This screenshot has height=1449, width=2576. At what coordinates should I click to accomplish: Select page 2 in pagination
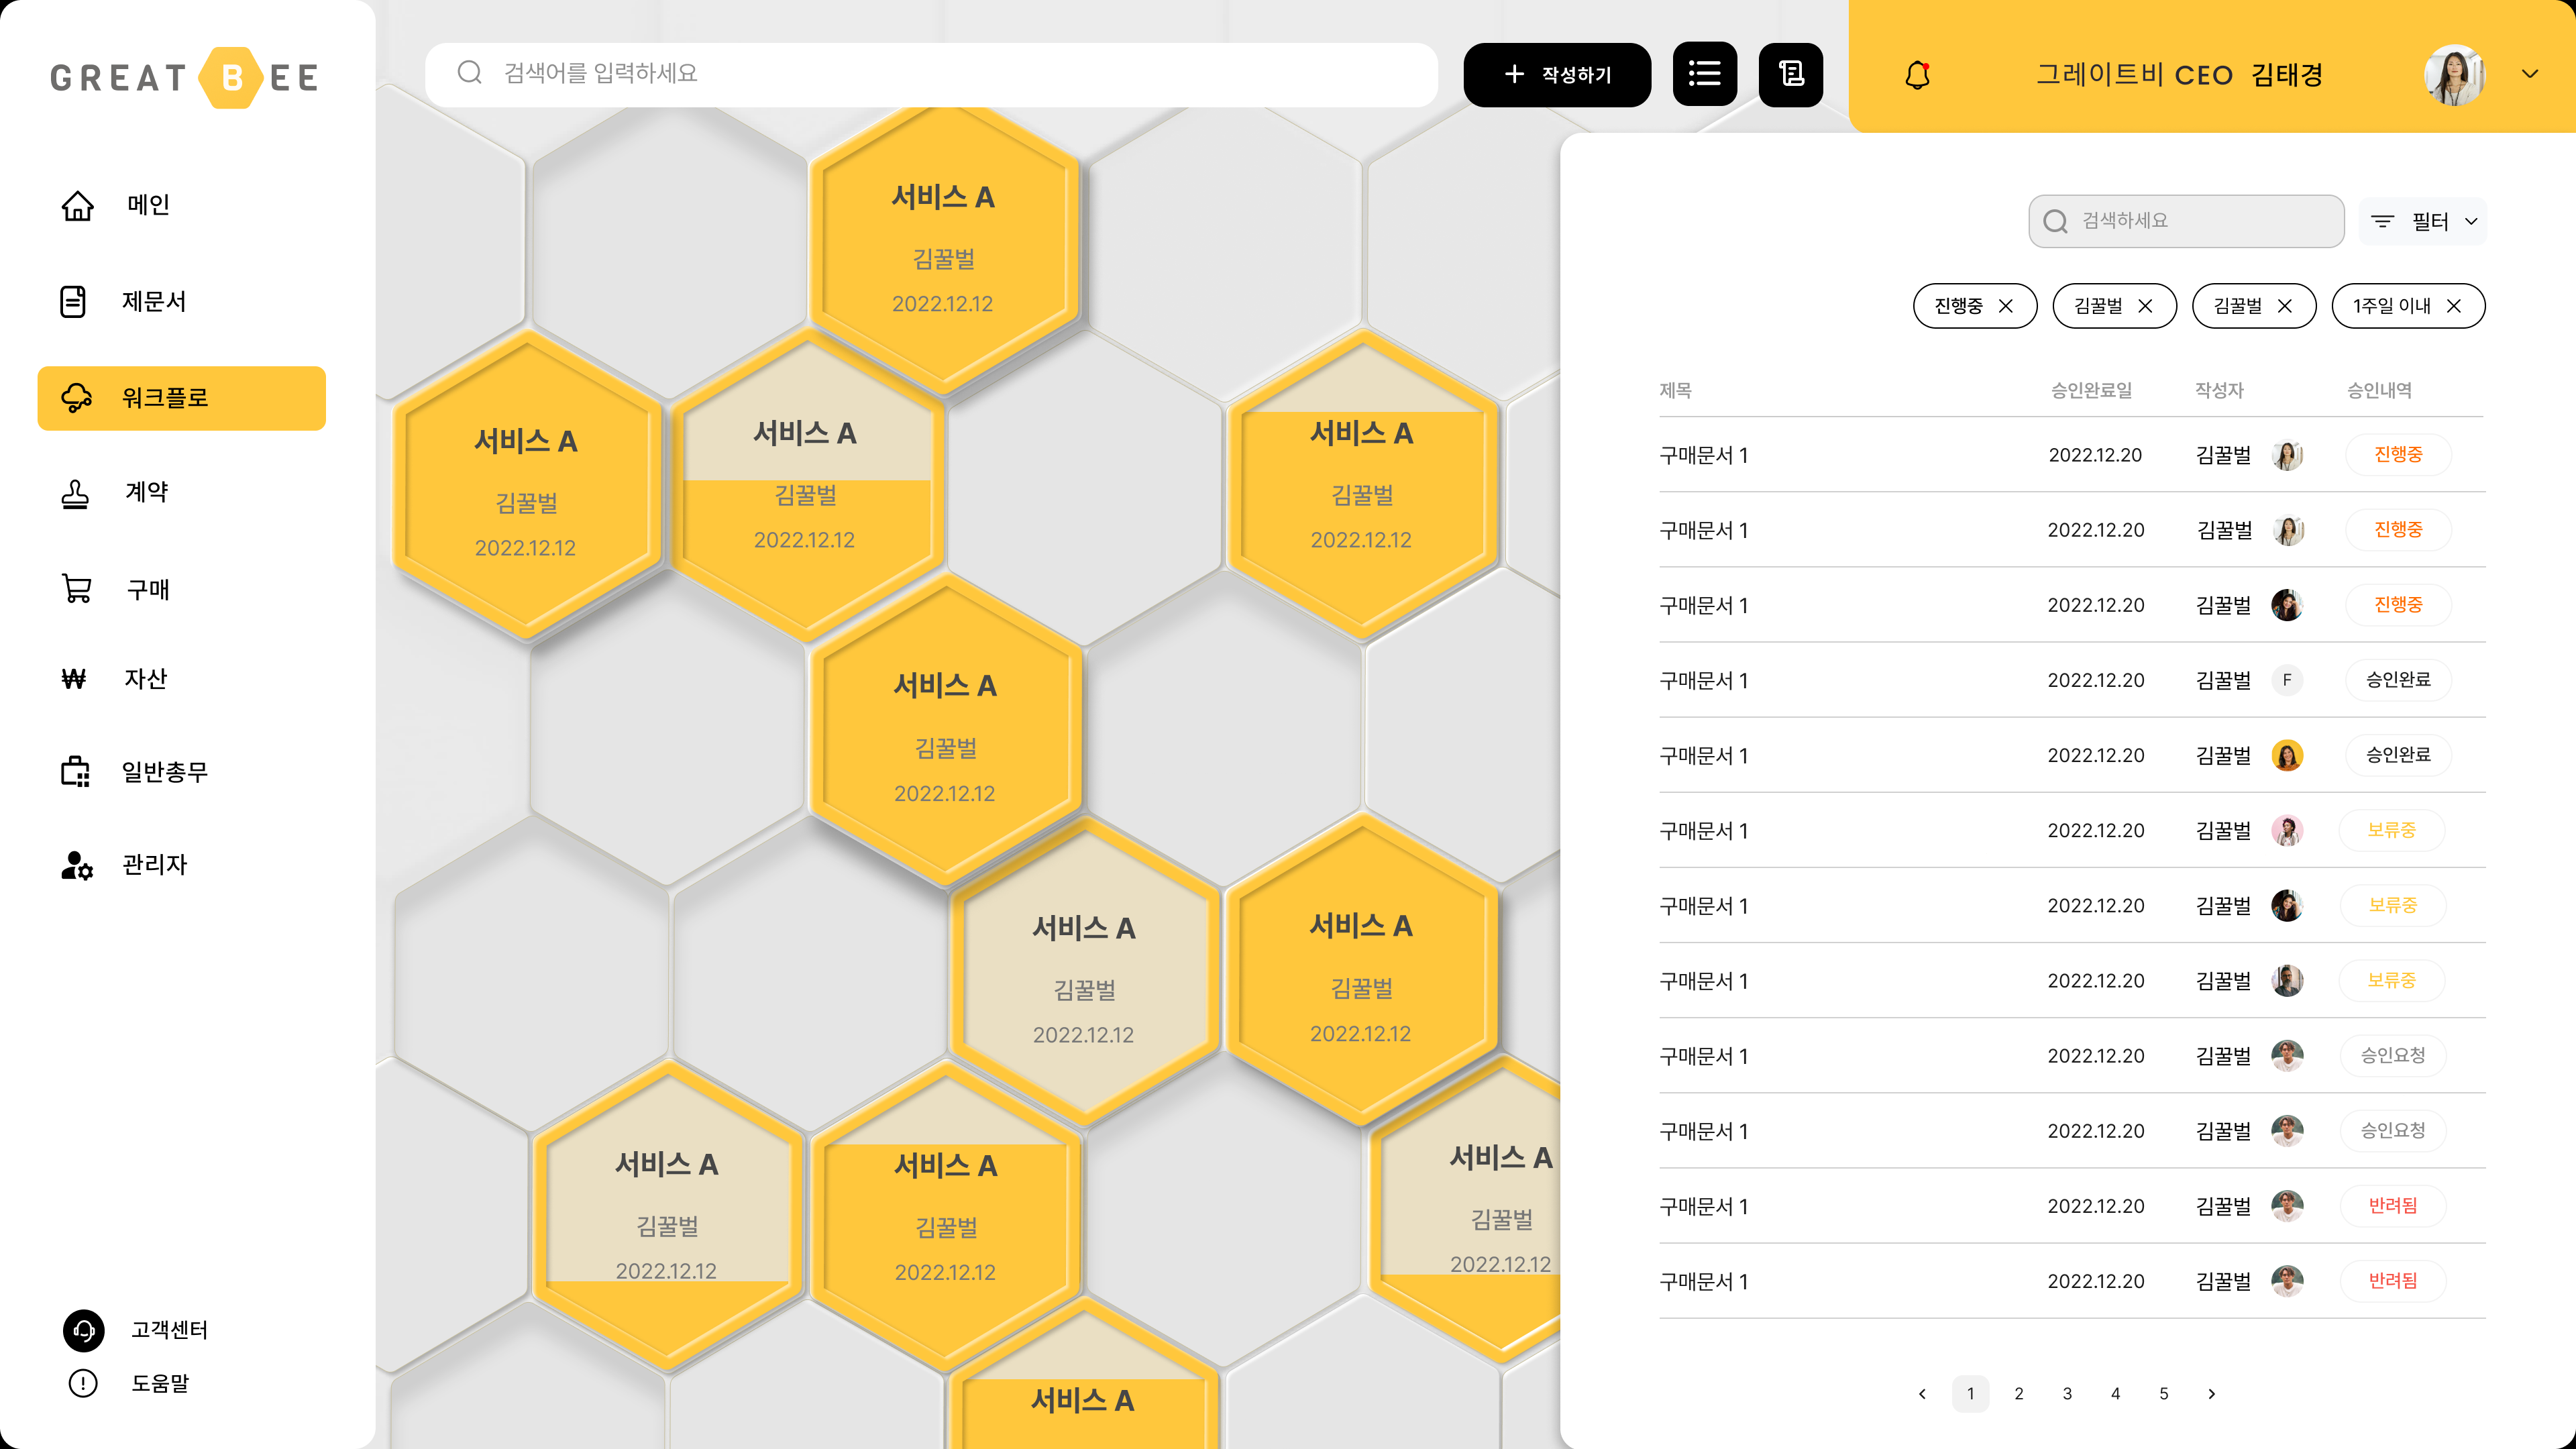[x=2019, y=1394]
